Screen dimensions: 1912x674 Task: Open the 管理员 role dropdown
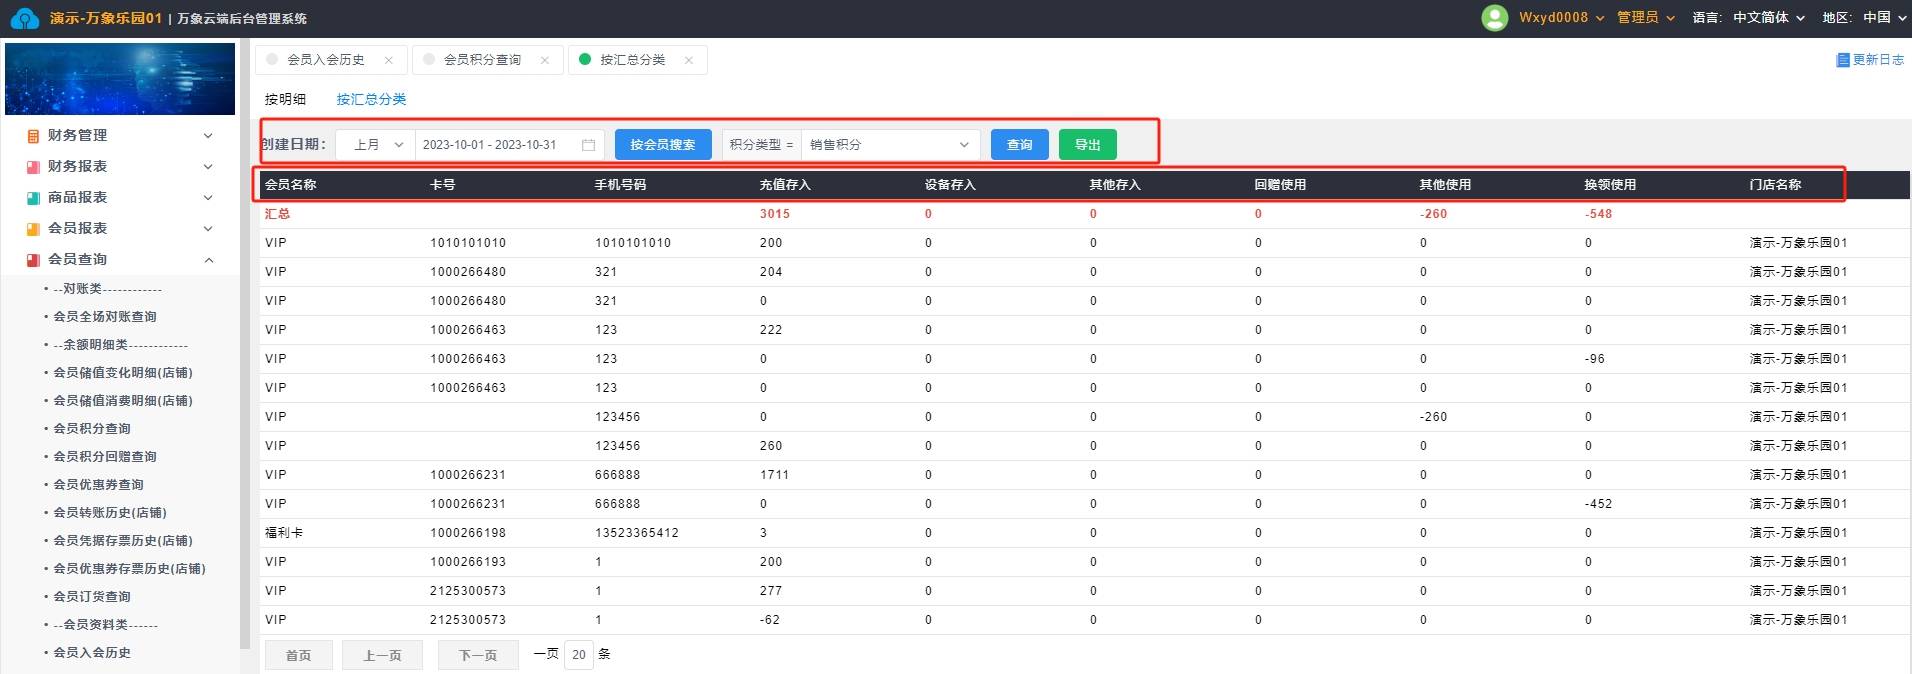tap(1646, 18)
